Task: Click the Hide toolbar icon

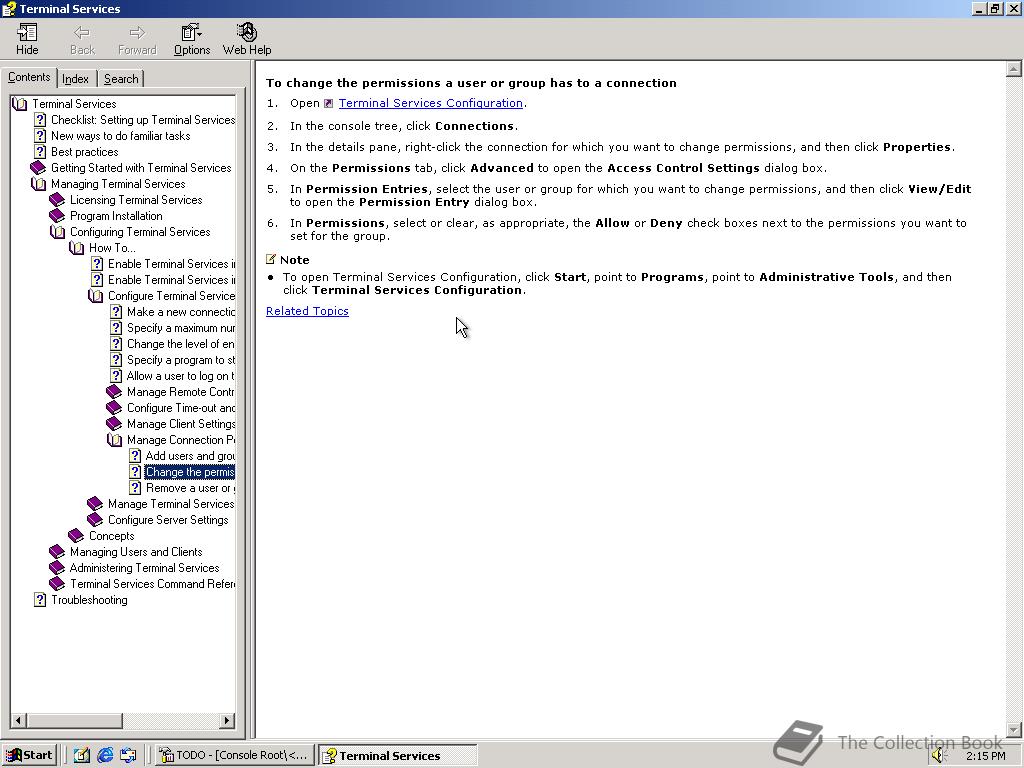Action: pyautogui.click(x=27, y=39)
